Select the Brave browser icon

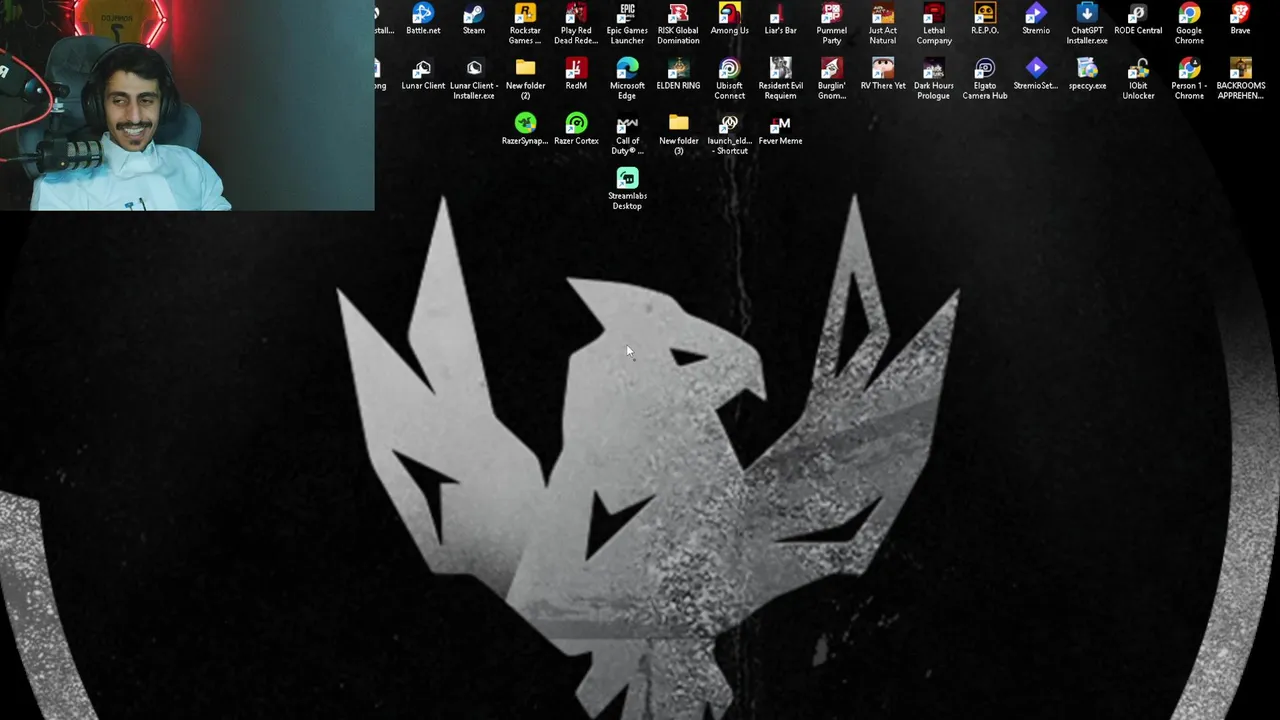click(1240, 19)
